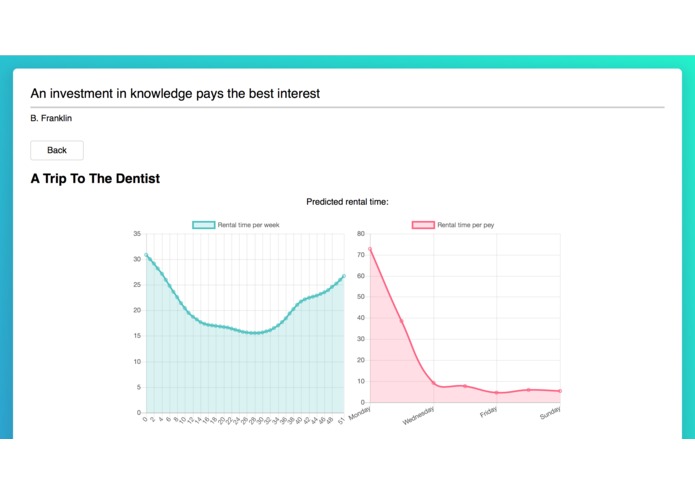
Task: Click the 'Friday' x-axis label
Action: [488, 412]
